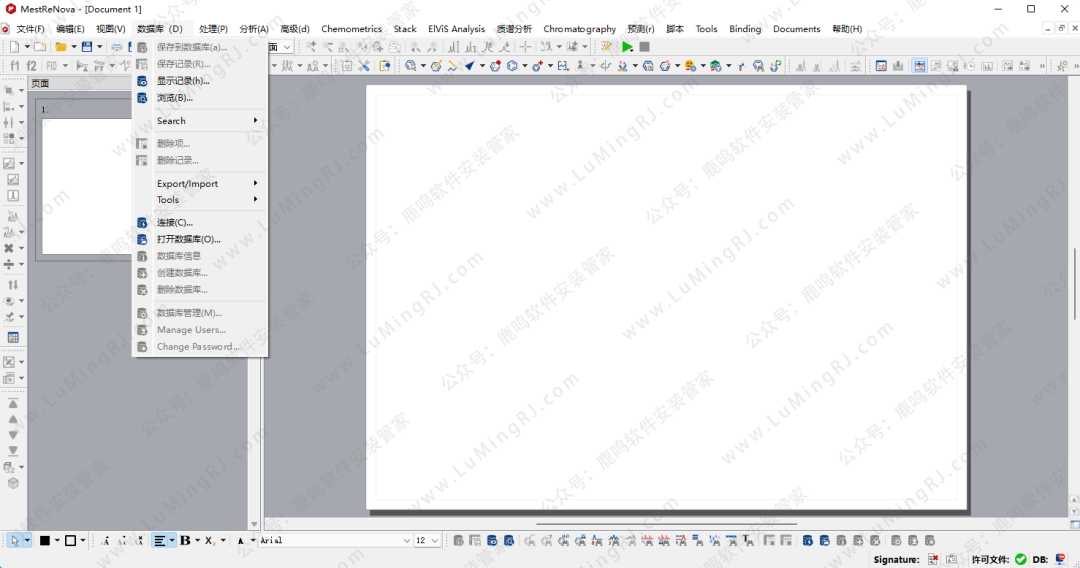Click the f1 toolbar button
The image size is (1080, 568).
click(x=15, y=66)
